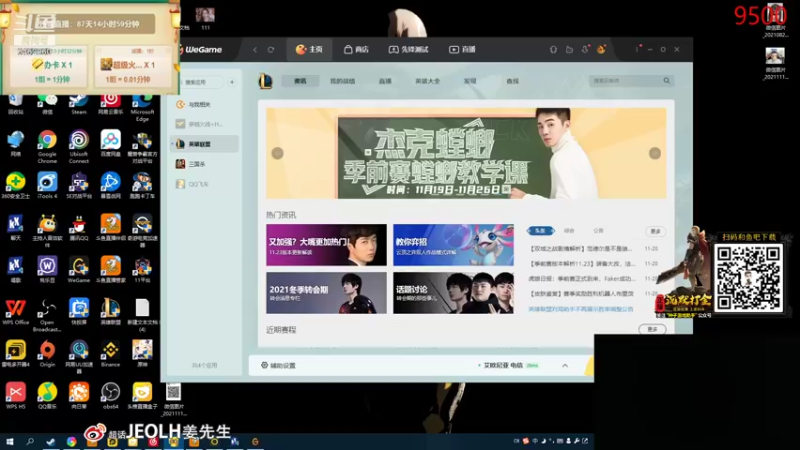Click 更多 button beside news tabs
800x450 pixels.
click(655, 232)
